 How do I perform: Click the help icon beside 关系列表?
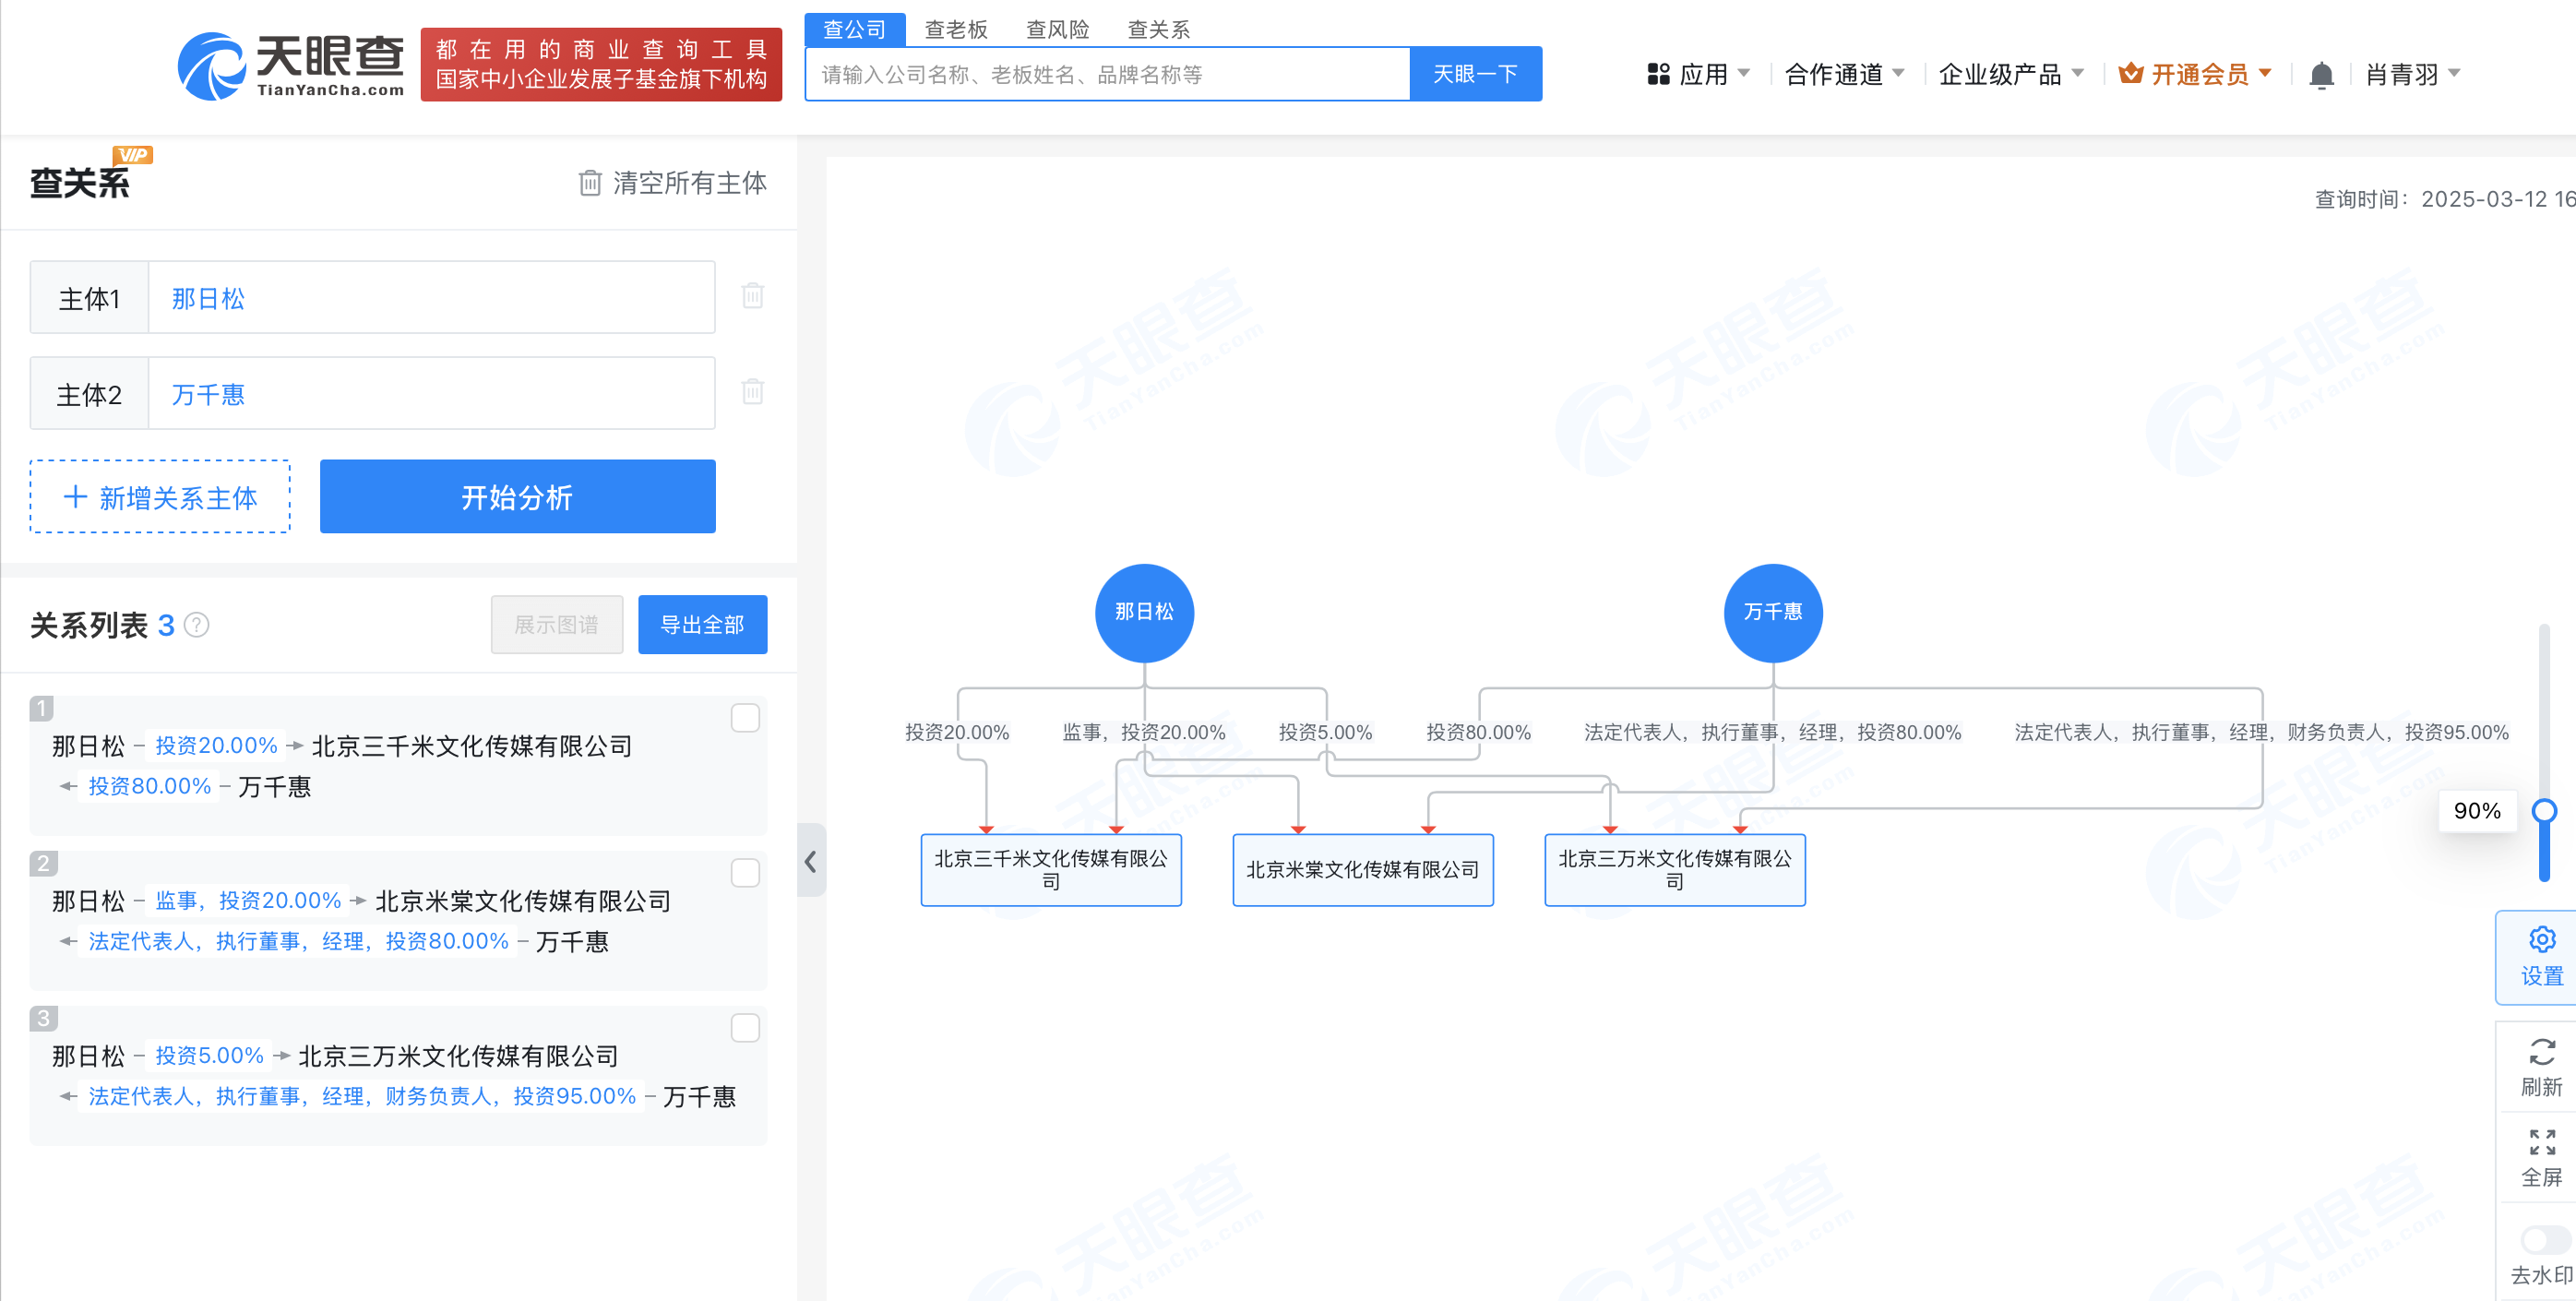[x=197, y=625]
